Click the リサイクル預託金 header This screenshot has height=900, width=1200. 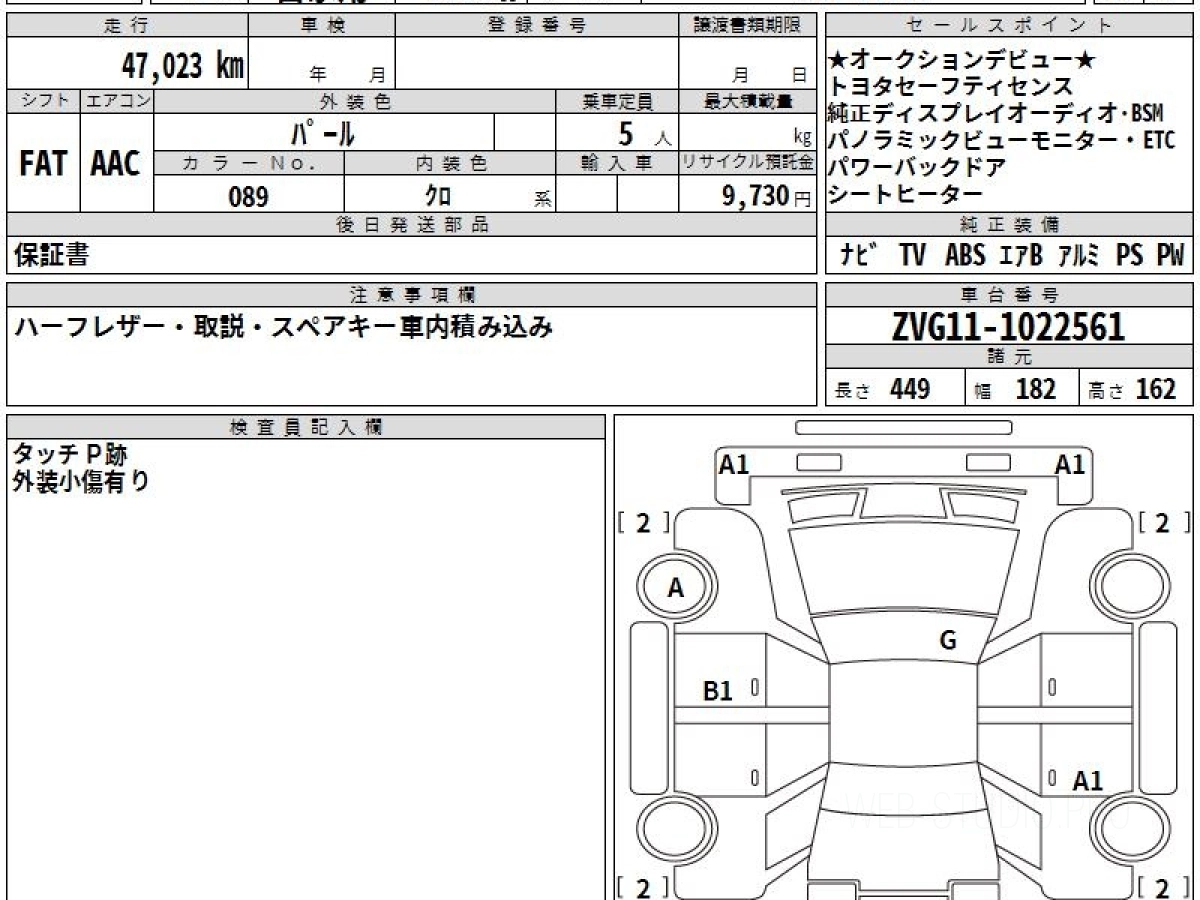749,163
